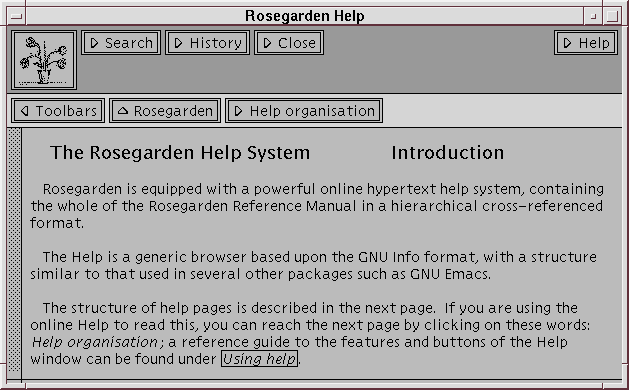Go forward to Help organisation page
Image resolution: width=629 pixels, height=390 pixels.
pos(304,111)
